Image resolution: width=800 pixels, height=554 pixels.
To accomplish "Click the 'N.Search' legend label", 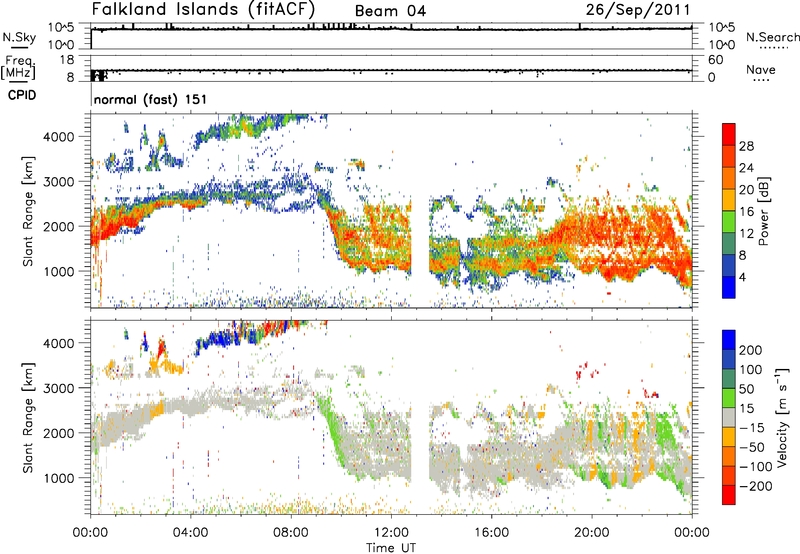I will click(x=773, y=37).
